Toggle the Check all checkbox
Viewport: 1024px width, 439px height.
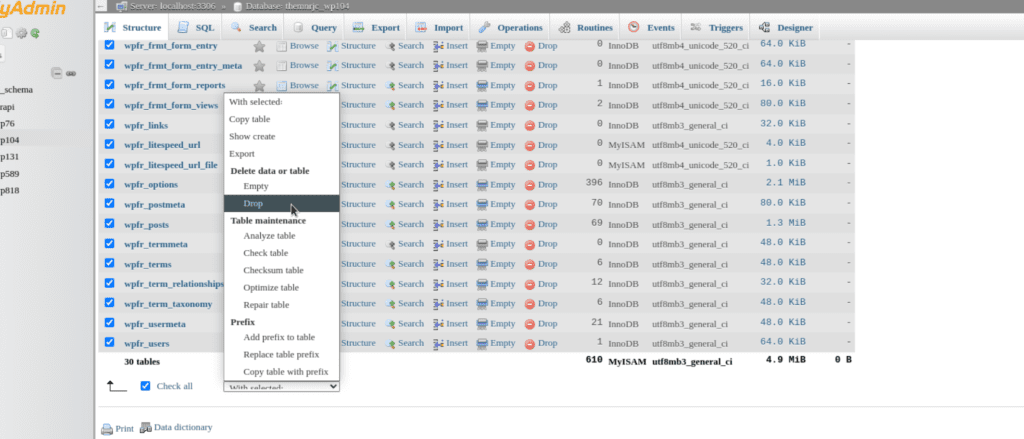[x=146, y=386]
